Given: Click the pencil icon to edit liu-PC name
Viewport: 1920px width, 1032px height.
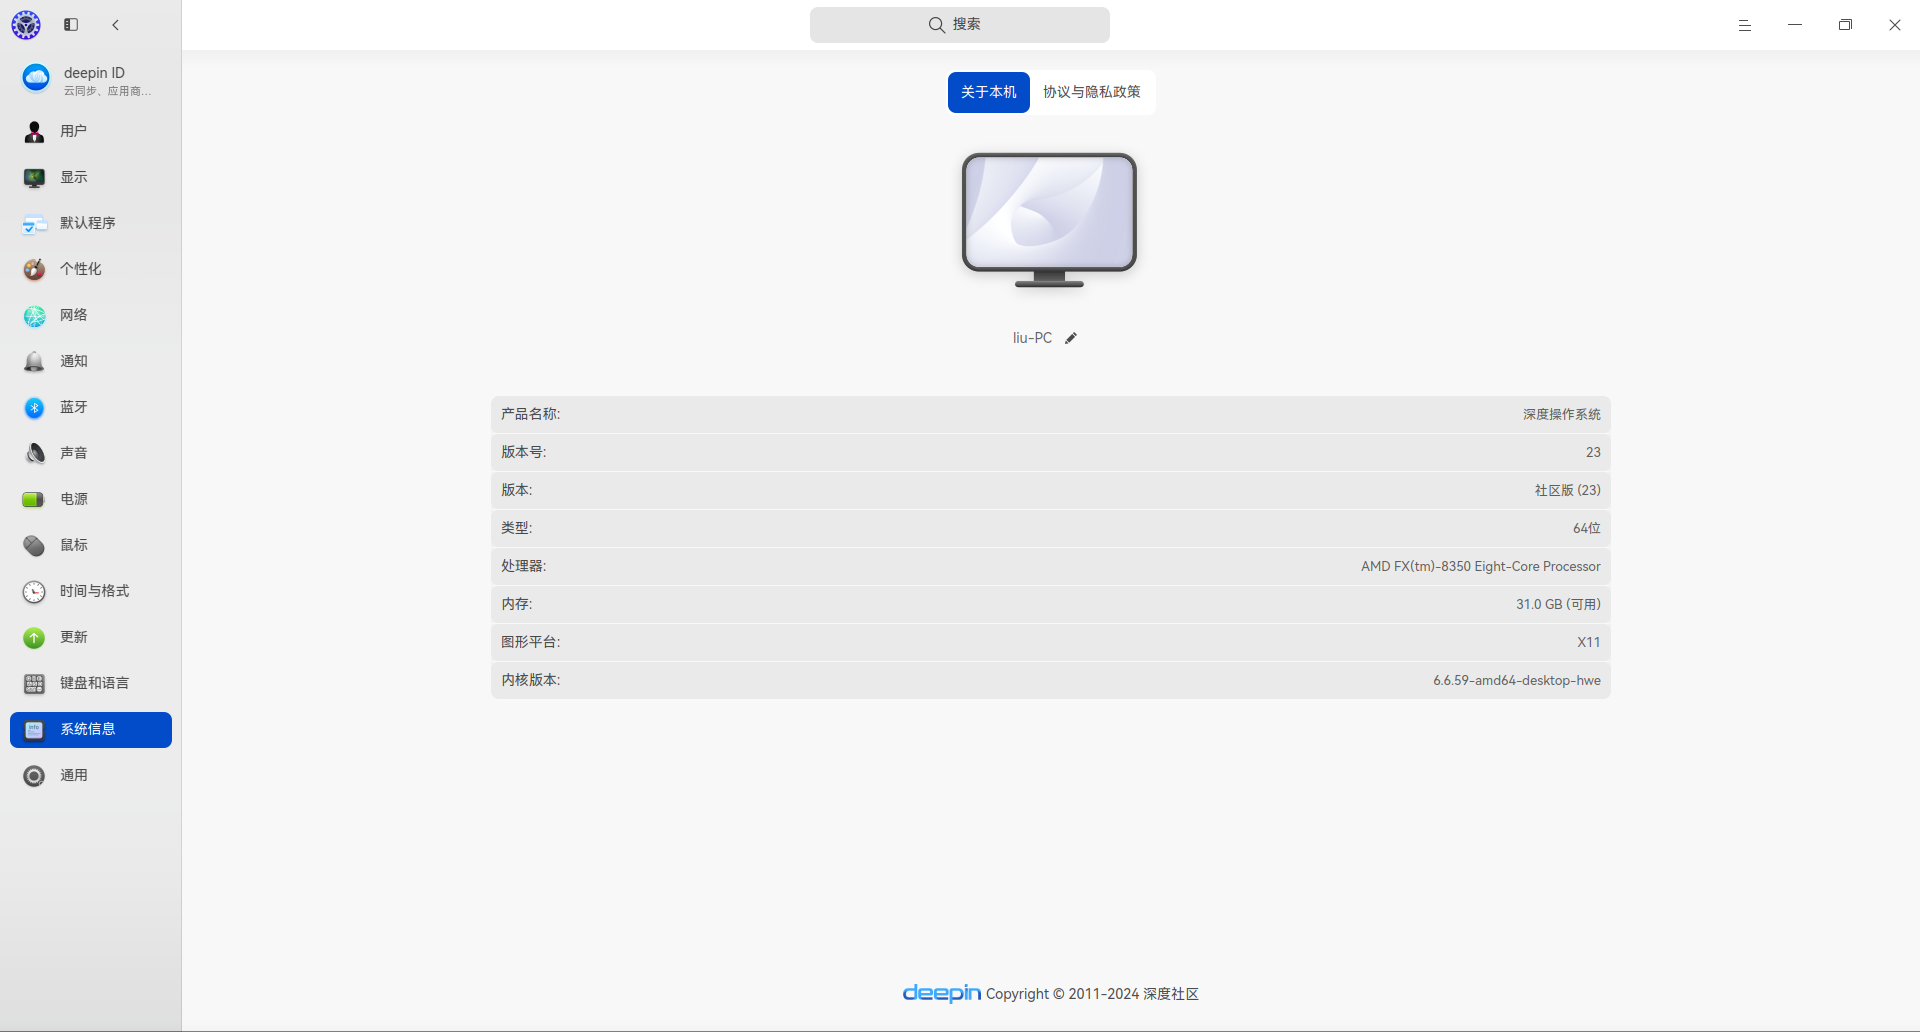Looking at the screenshot, I should coord(1071,338).
